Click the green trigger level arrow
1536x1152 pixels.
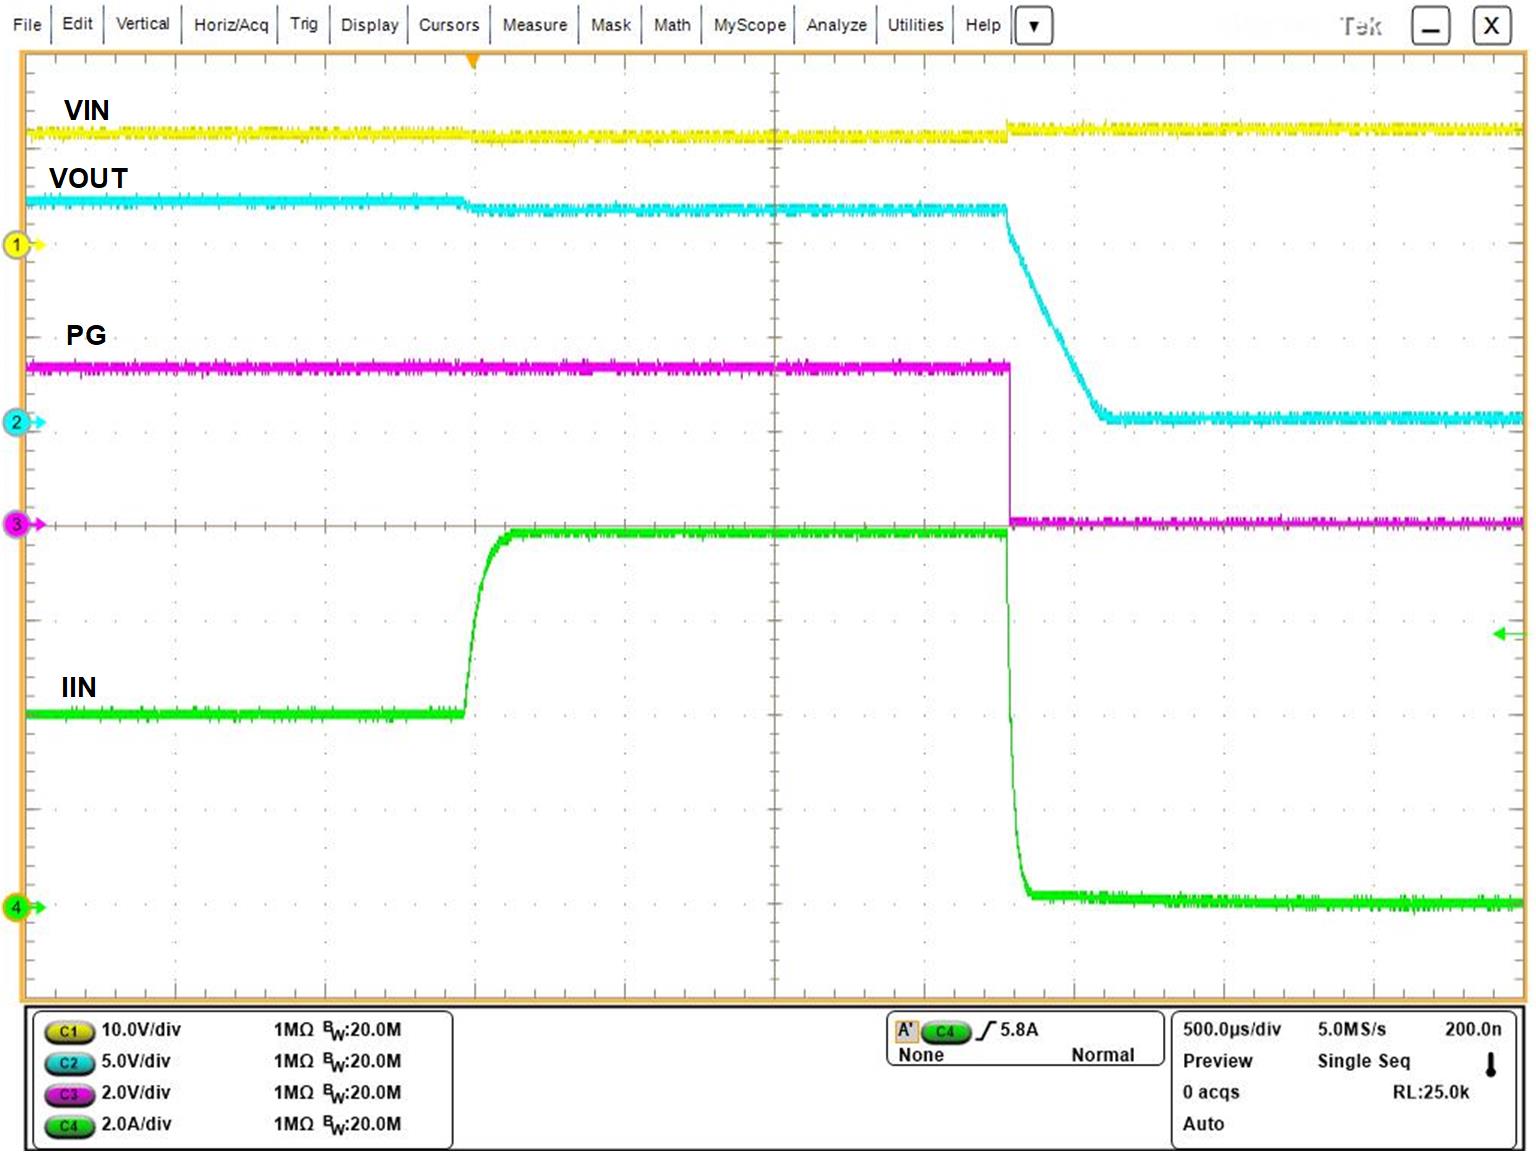[x=1508, y=634]
